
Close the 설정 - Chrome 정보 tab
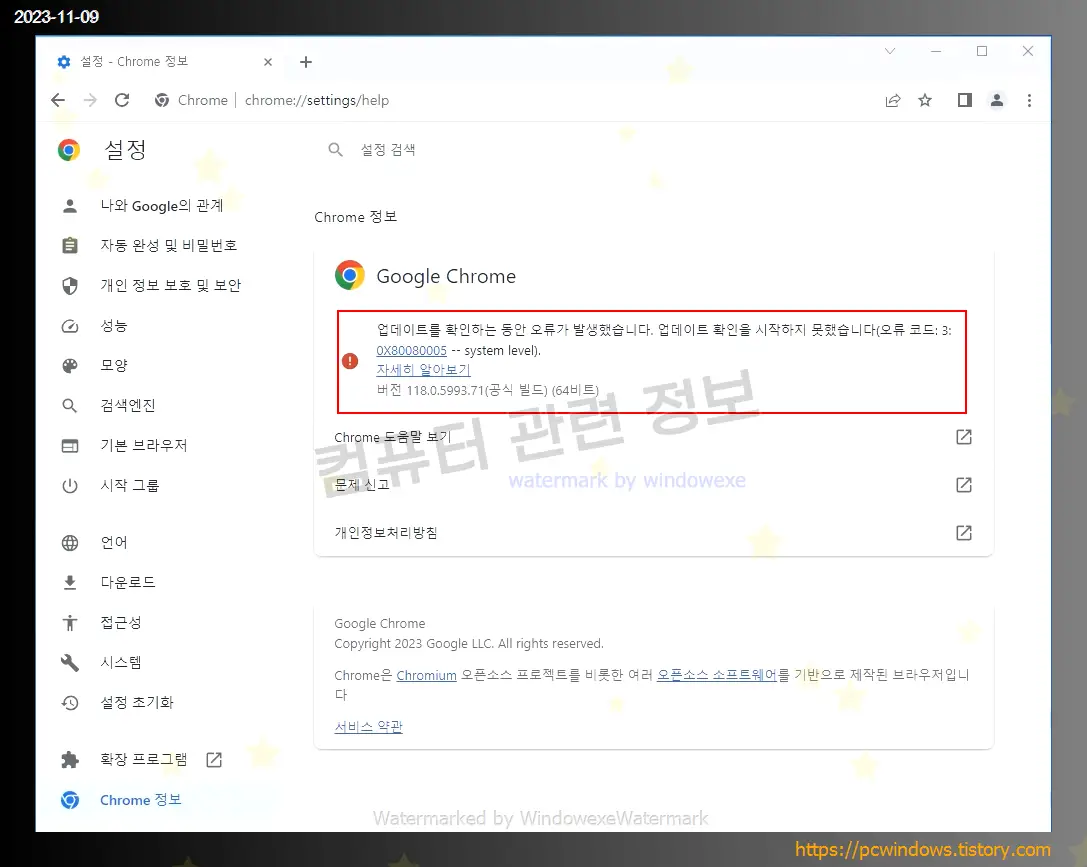coord(268,62)
